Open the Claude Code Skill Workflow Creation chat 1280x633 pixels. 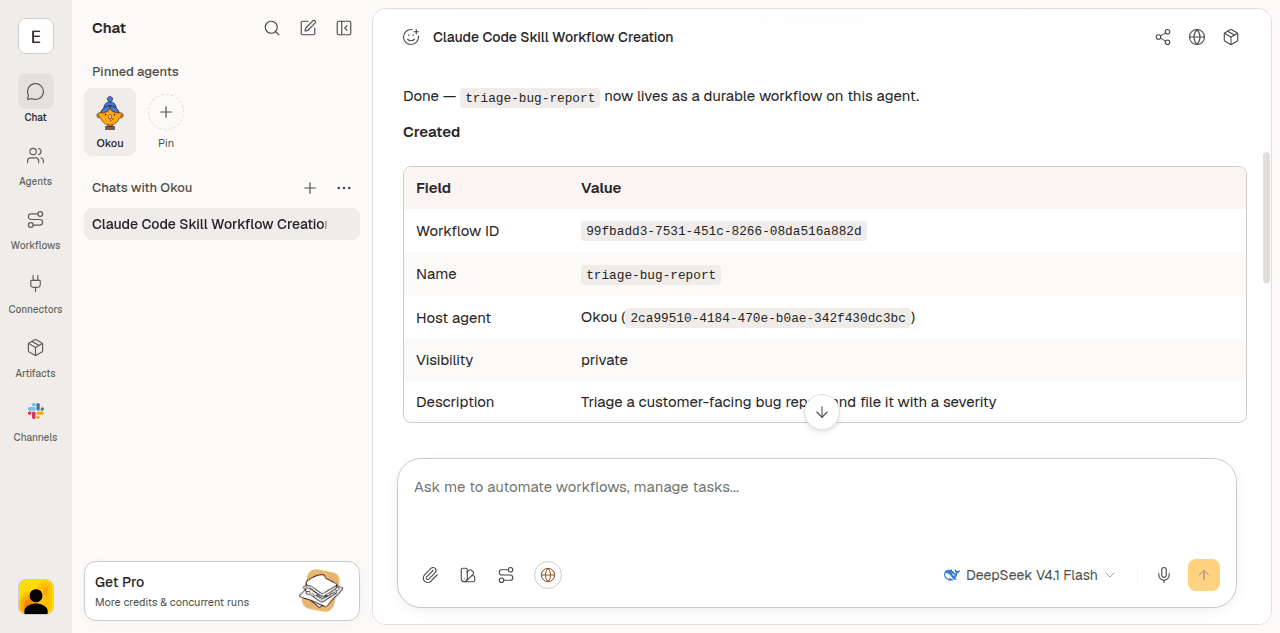pos(222,224)
